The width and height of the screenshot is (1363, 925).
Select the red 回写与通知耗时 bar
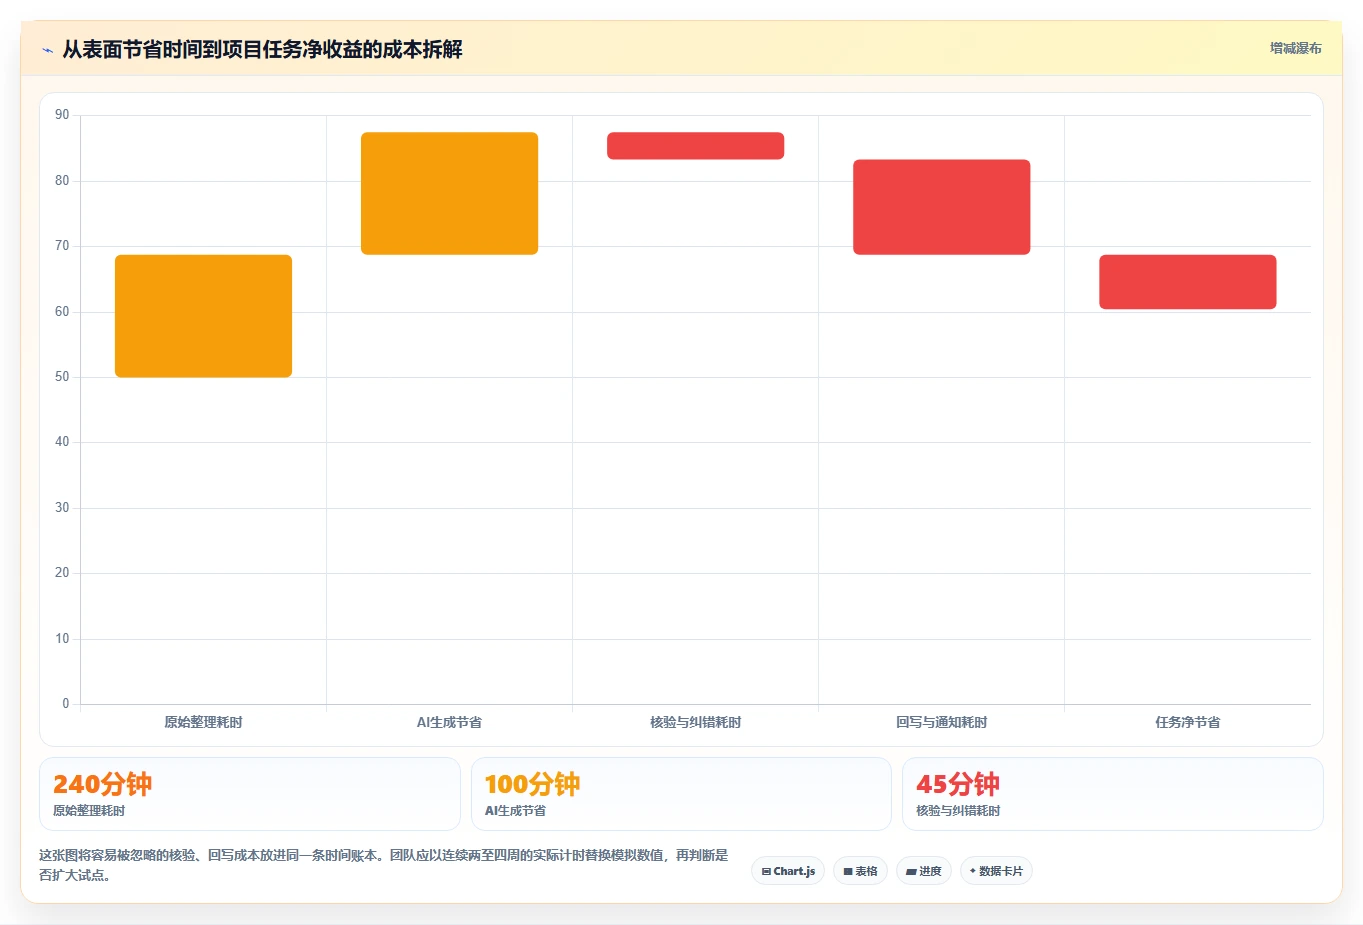[941, 207]
